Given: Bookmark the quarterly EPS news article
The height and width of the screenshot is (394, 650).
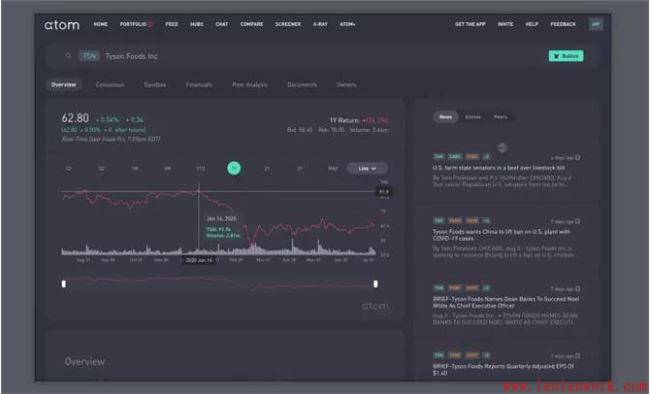Looking at the screenshot, I should 578,356.
